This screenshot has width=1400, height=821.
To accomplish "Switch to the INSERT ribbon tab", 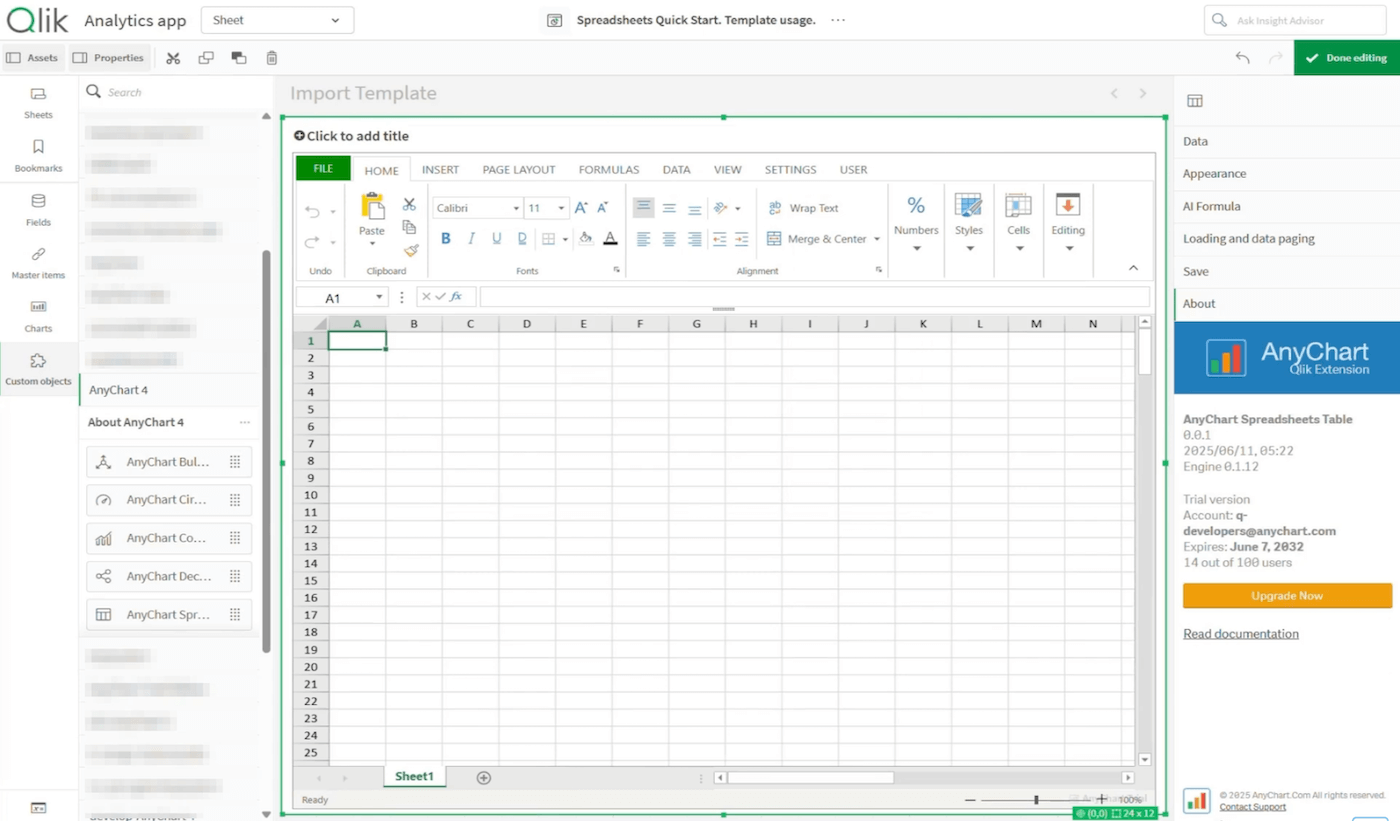I will (x=440, y=170).
